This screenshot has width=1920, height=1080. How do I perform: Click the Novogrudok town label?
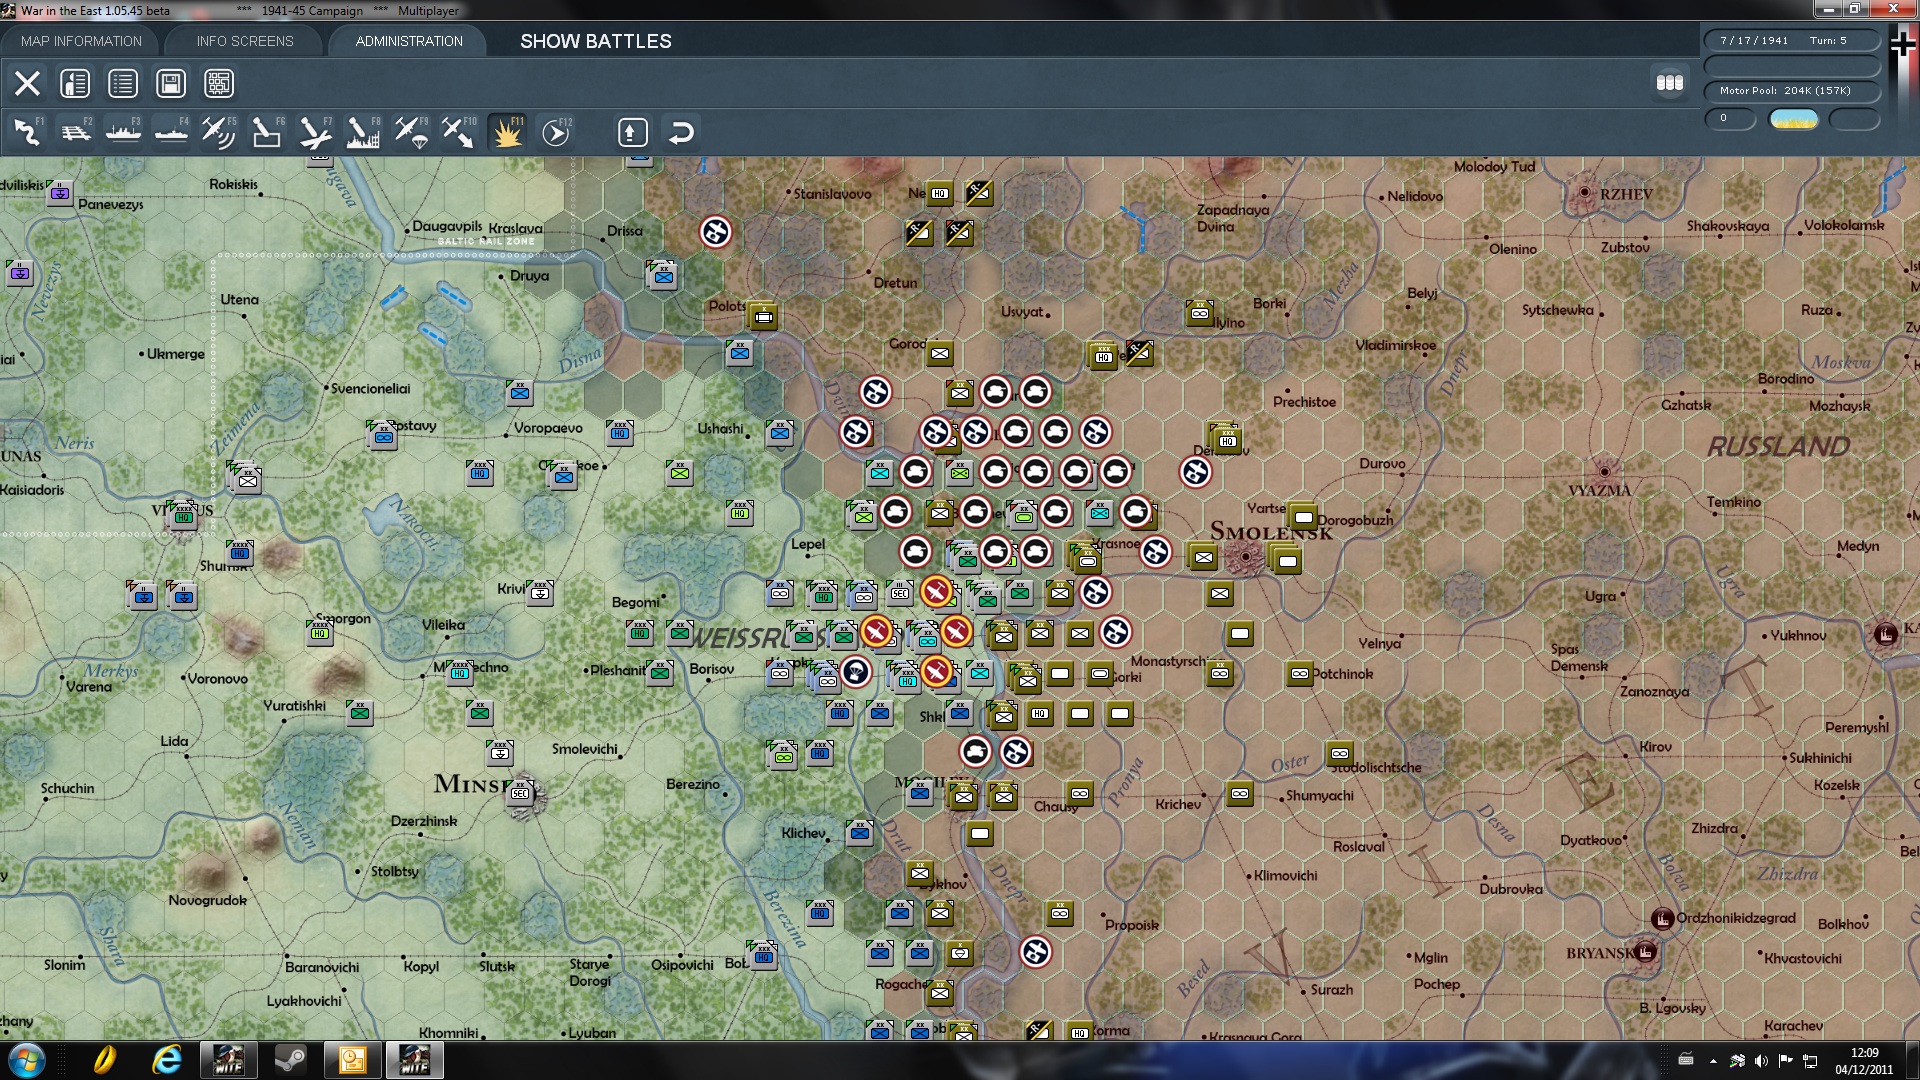click(x=207, y=900)
